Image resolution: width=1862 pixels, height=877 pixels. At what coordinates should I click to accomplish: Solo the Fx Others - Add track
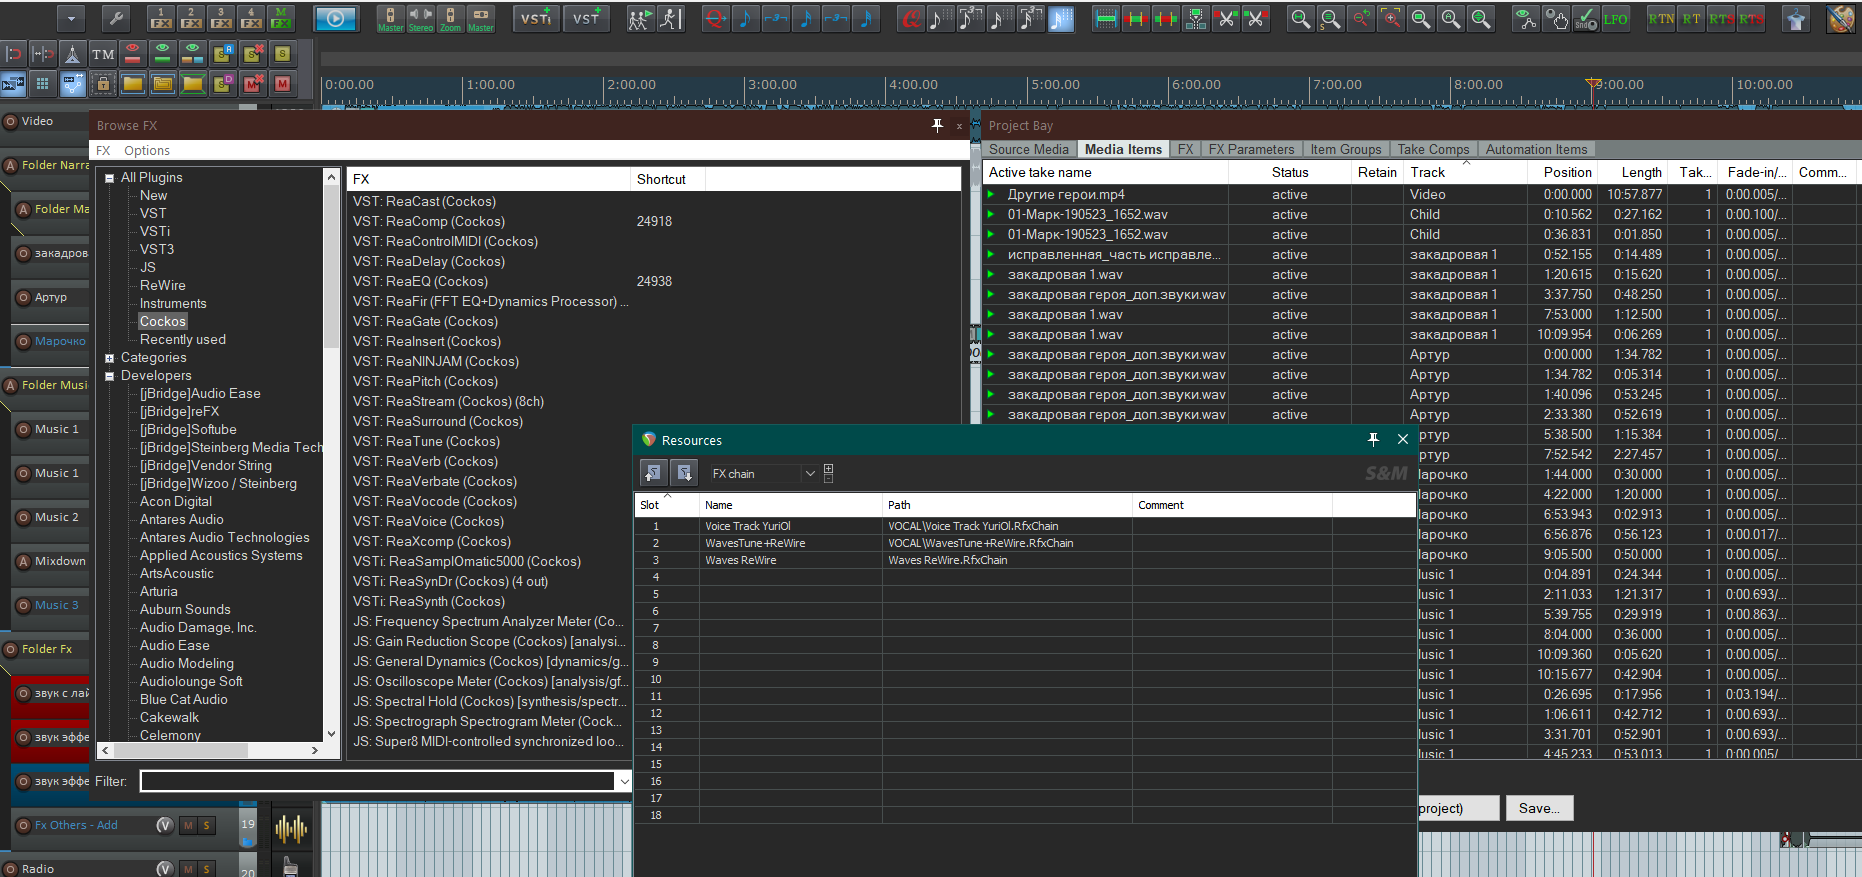pyautogui.click(x=207, y=825)
